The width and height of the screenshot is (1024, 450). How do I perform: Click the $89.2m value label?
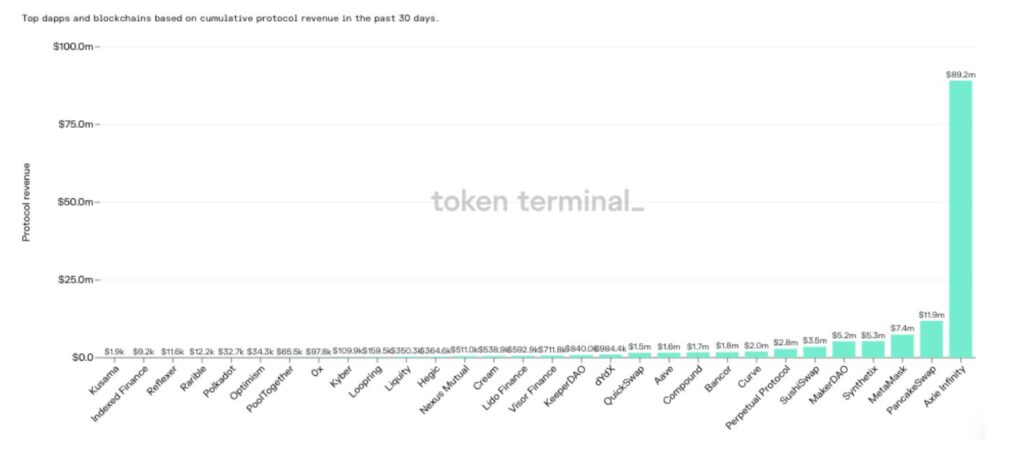coord(961,74)
